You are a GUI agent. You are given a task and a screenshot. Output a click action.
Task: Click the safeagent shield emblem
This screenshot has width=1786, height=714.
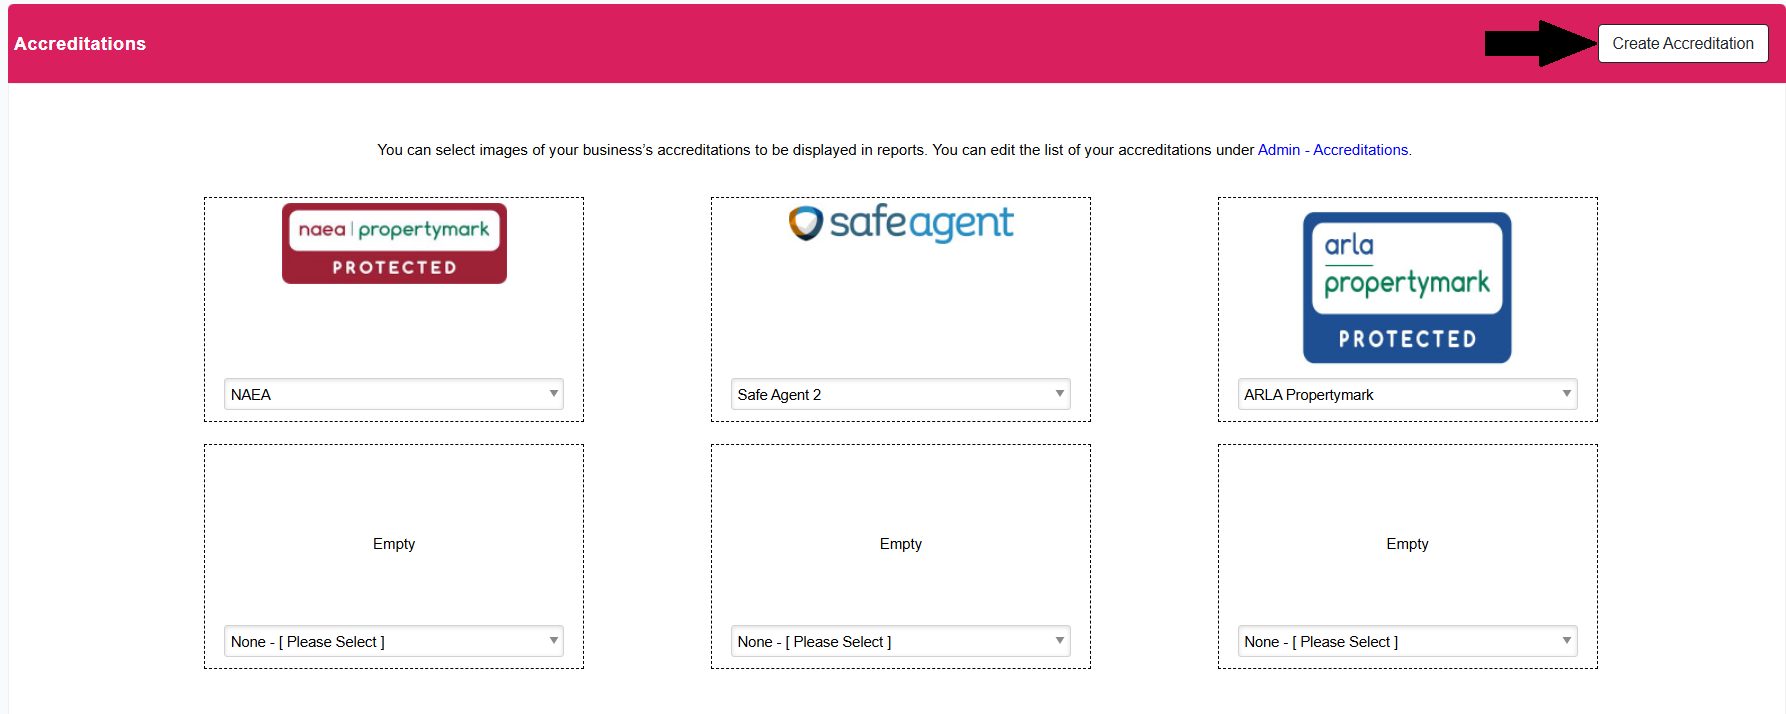coord(805,223)
